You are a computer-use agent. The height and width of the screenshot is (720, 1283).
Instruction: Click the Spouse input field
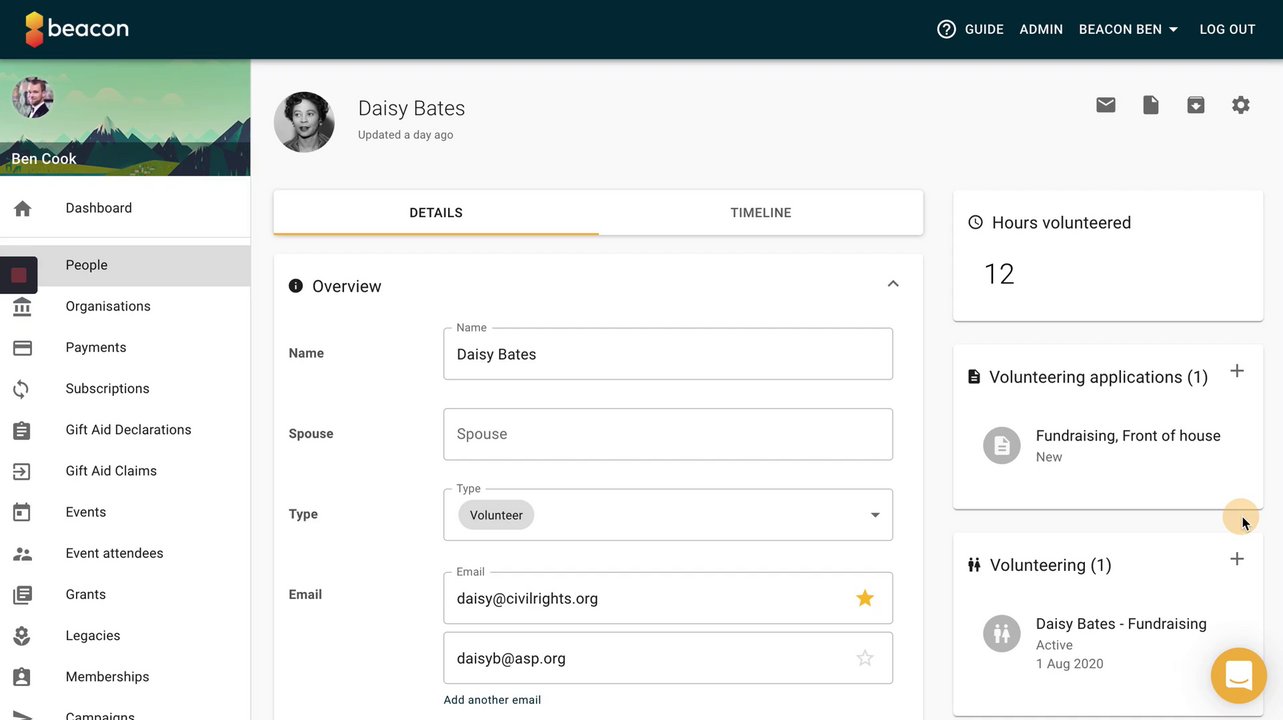click(x=667, y=434)
